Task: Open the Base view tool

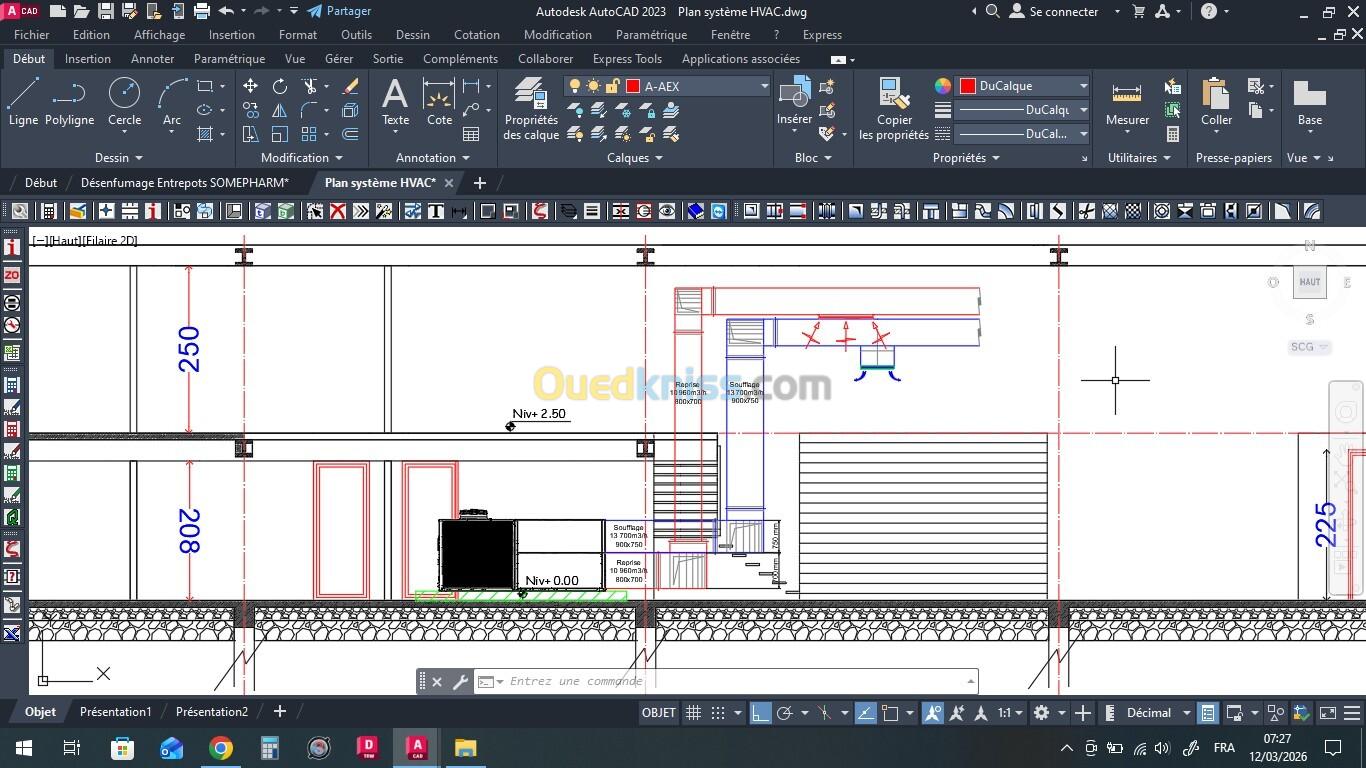Action: pyautogui.click(x=1309, y=102)
